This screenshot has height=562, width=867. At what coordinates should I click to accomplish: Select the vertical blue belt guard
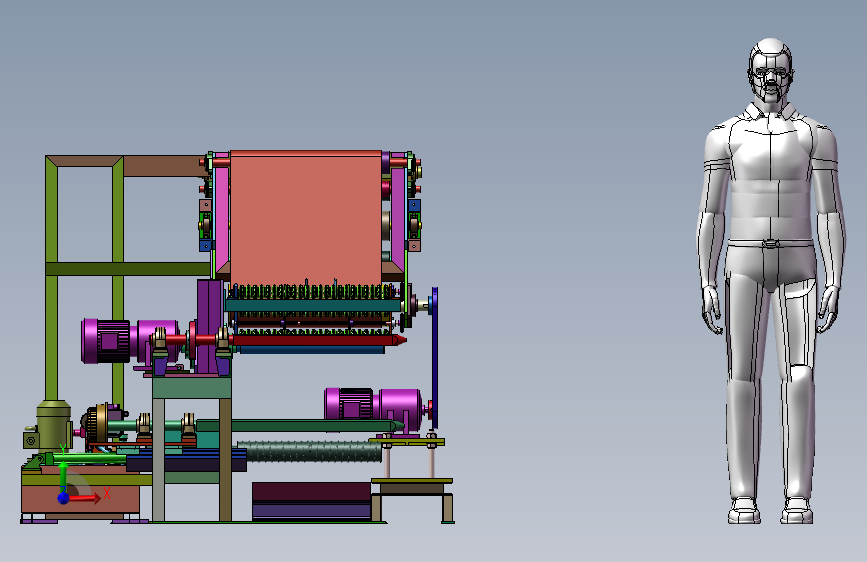coord(435,358)
